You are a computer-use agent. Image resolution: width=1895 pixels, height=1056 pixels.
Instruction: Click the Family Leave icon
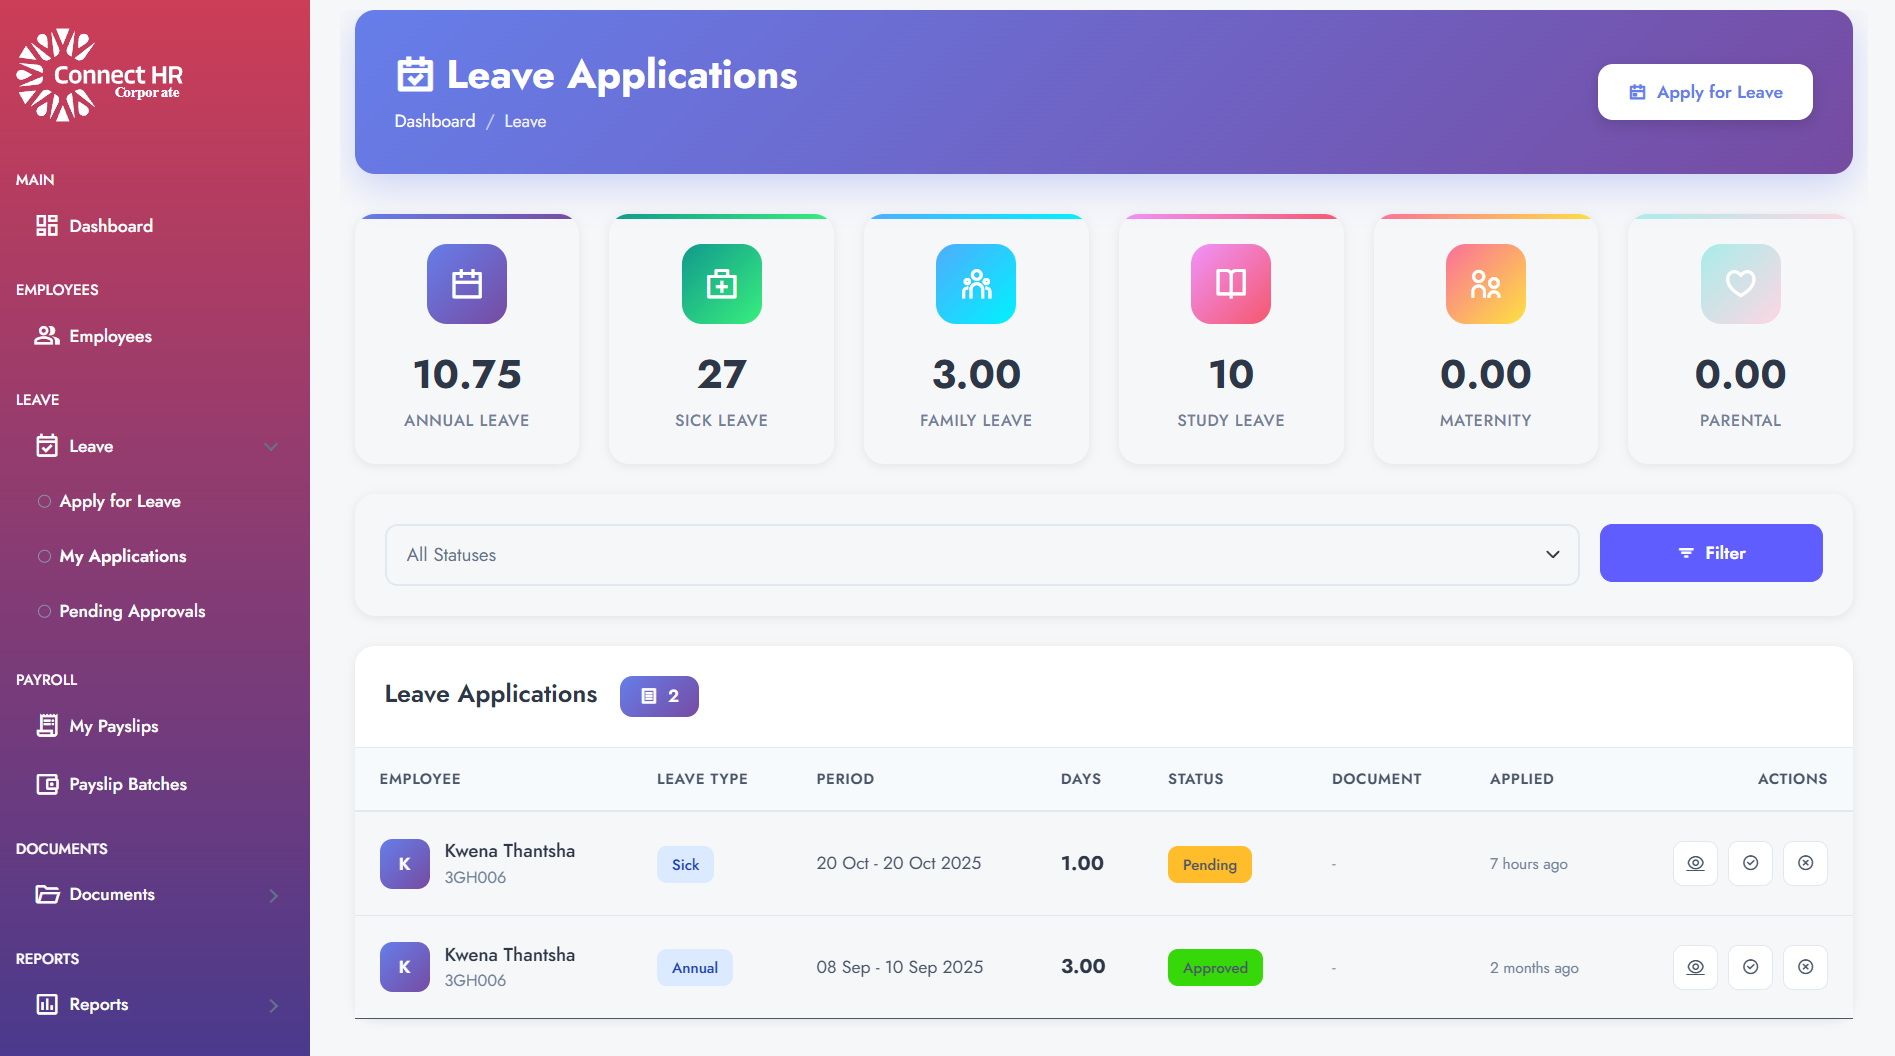coord(976,284)
